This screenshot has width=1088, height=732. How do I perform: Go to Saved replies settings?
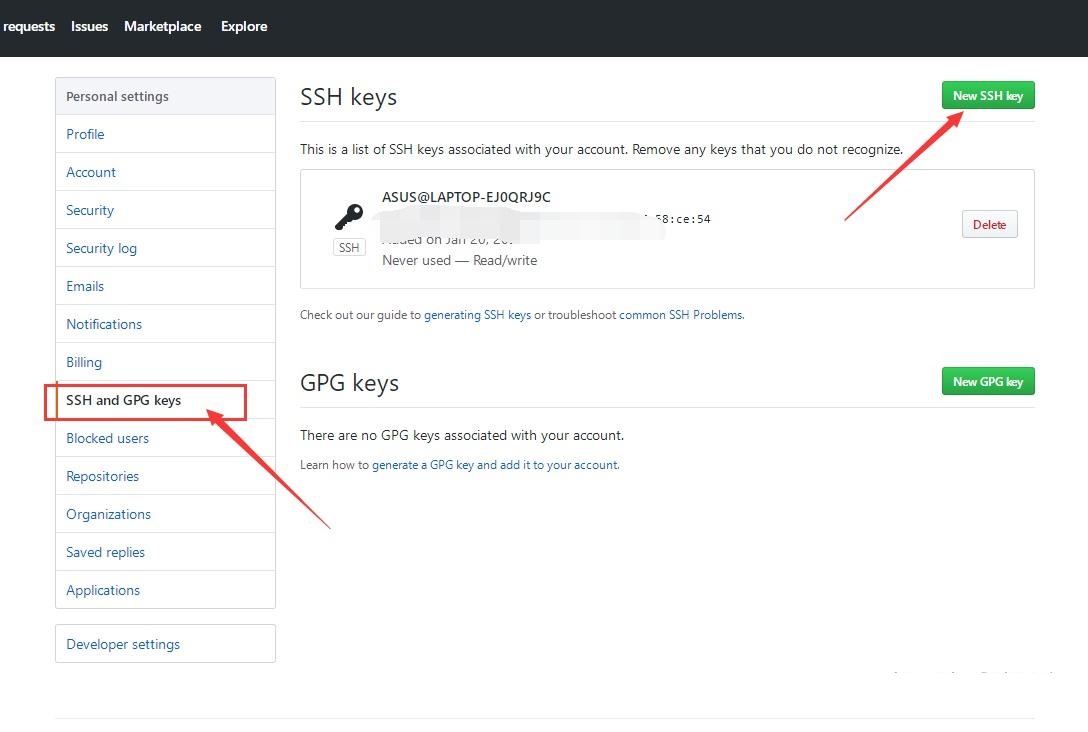point(105,552)
